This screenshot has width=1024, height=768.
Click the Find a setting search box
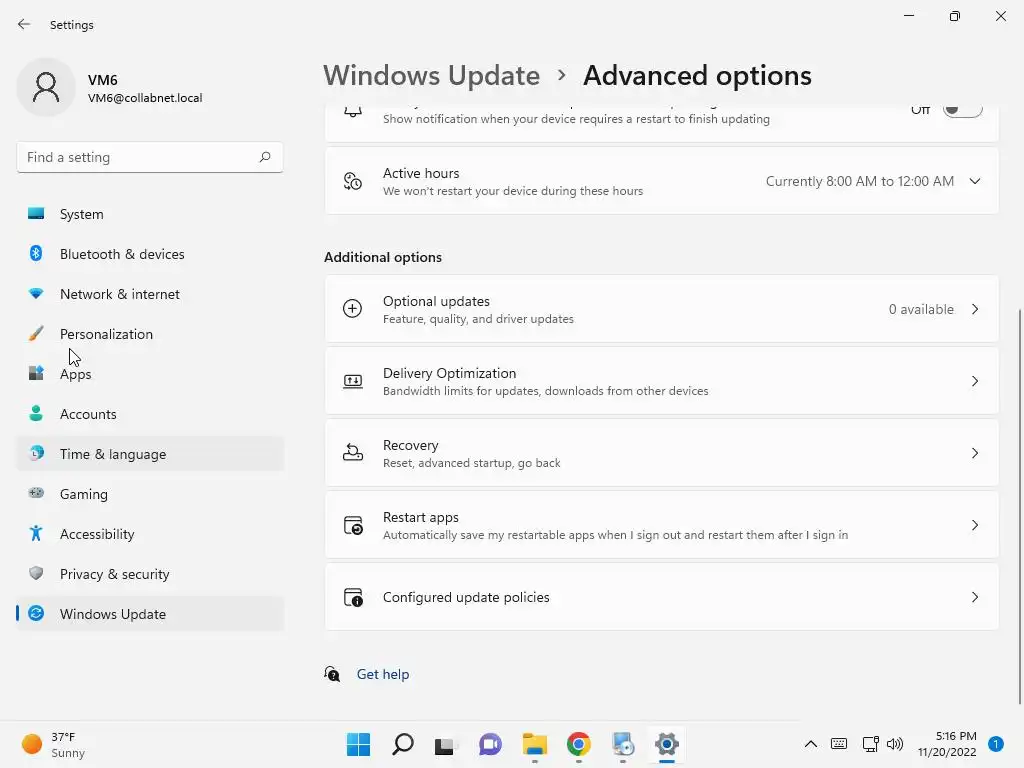pos(150,157)
